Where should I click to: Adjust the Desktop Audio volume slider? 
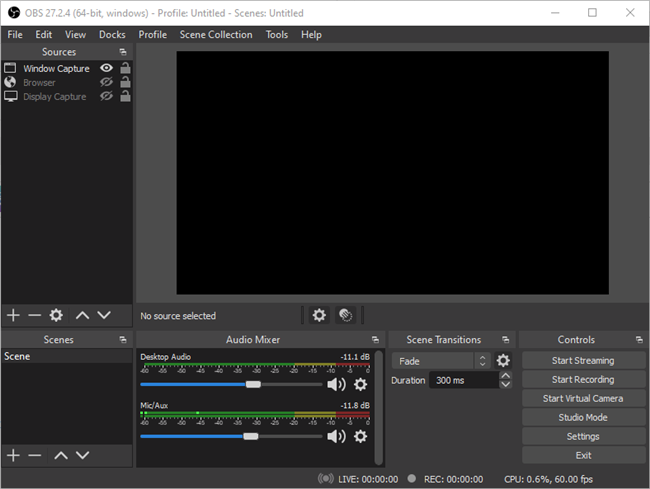(253, 384)
